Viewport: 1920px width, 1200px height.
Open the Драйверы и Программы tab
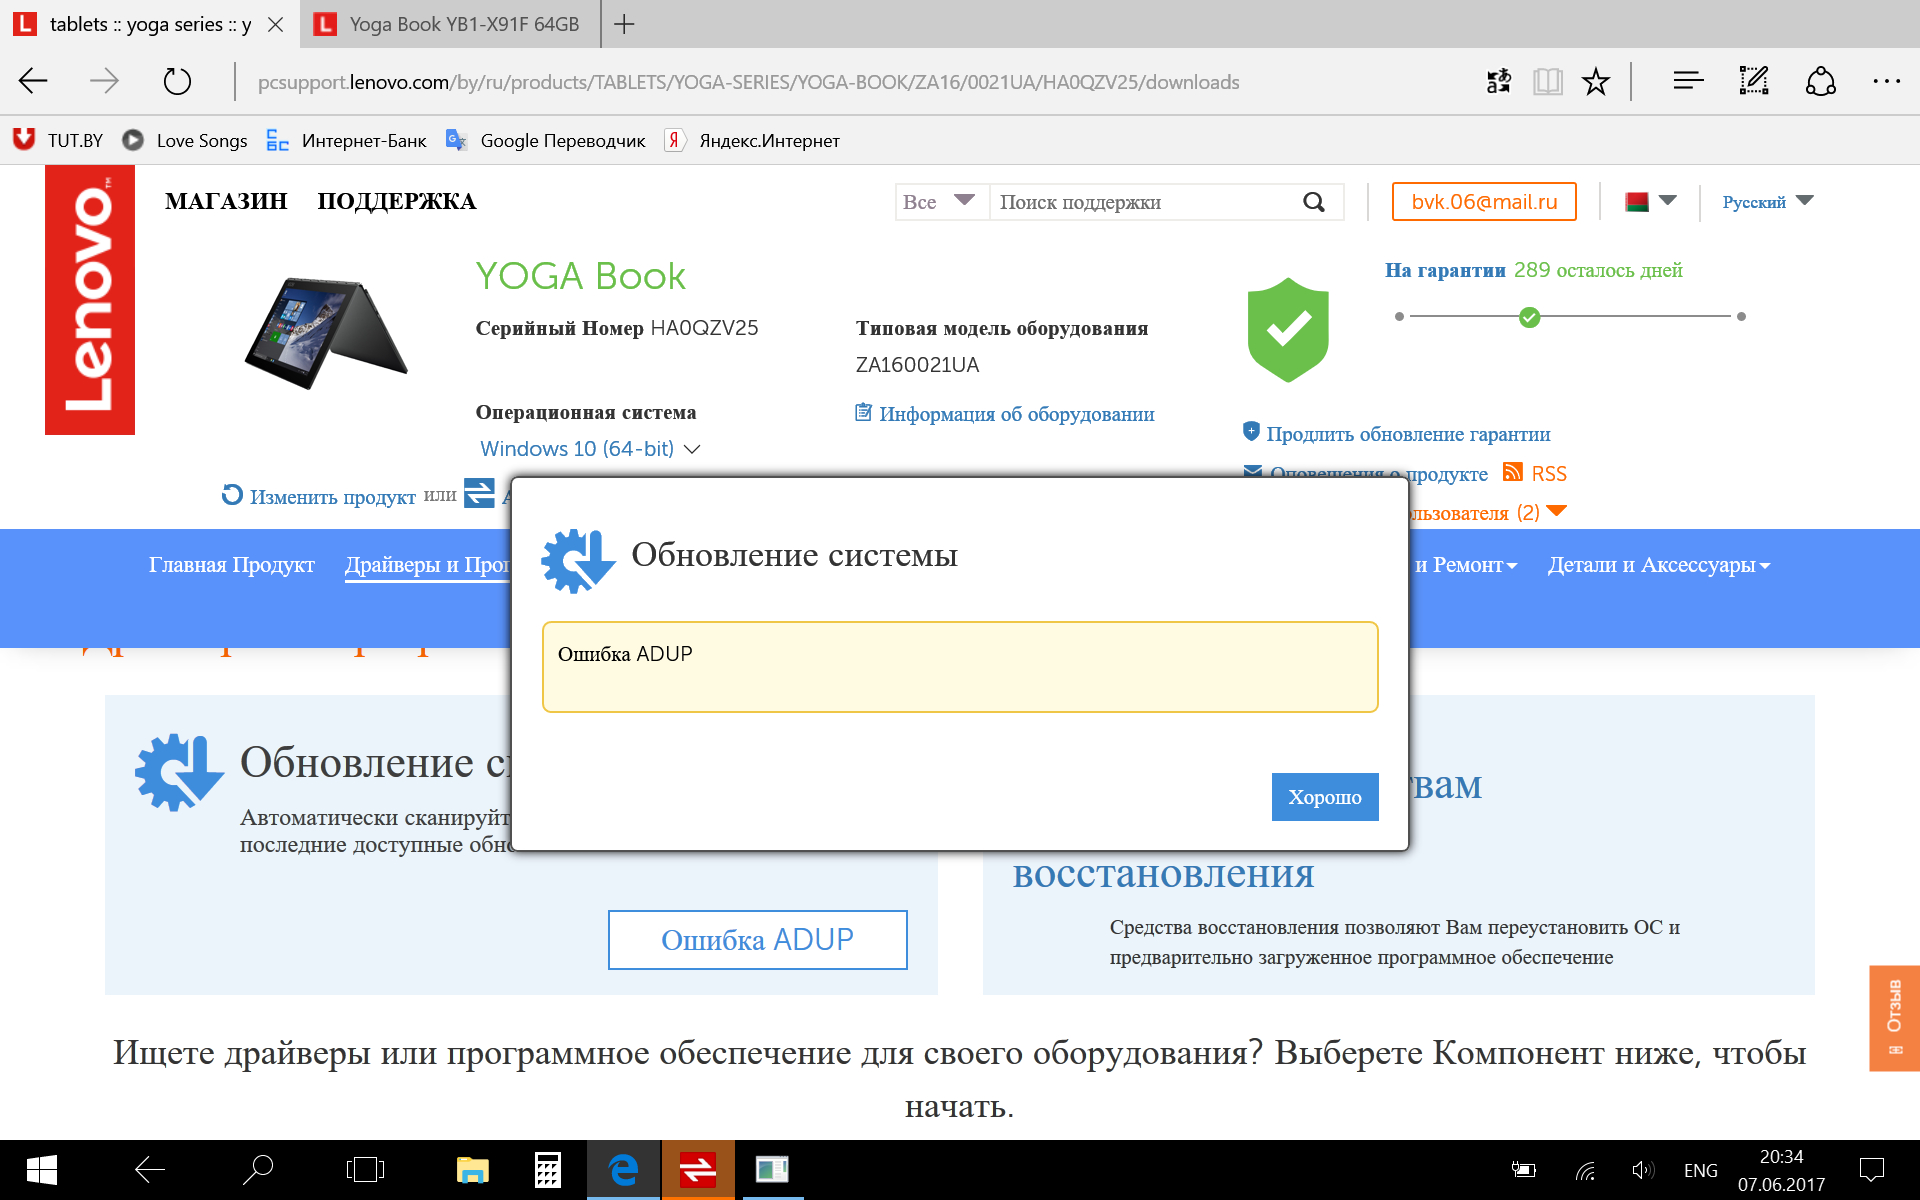click(428, 565)
